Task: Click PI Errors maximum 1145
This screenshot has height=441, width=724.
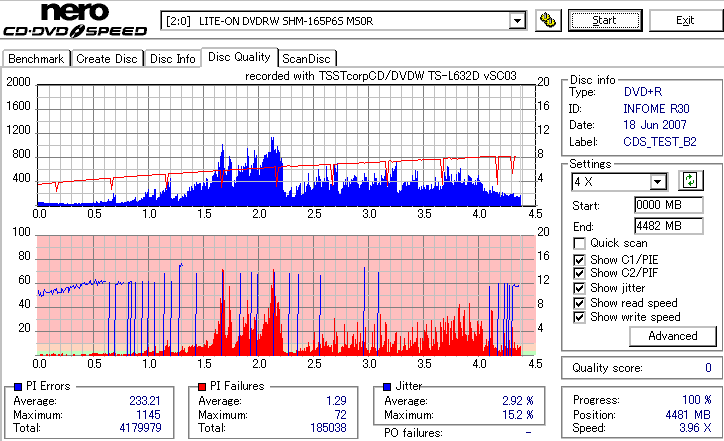Action: (x=148, y=415)
